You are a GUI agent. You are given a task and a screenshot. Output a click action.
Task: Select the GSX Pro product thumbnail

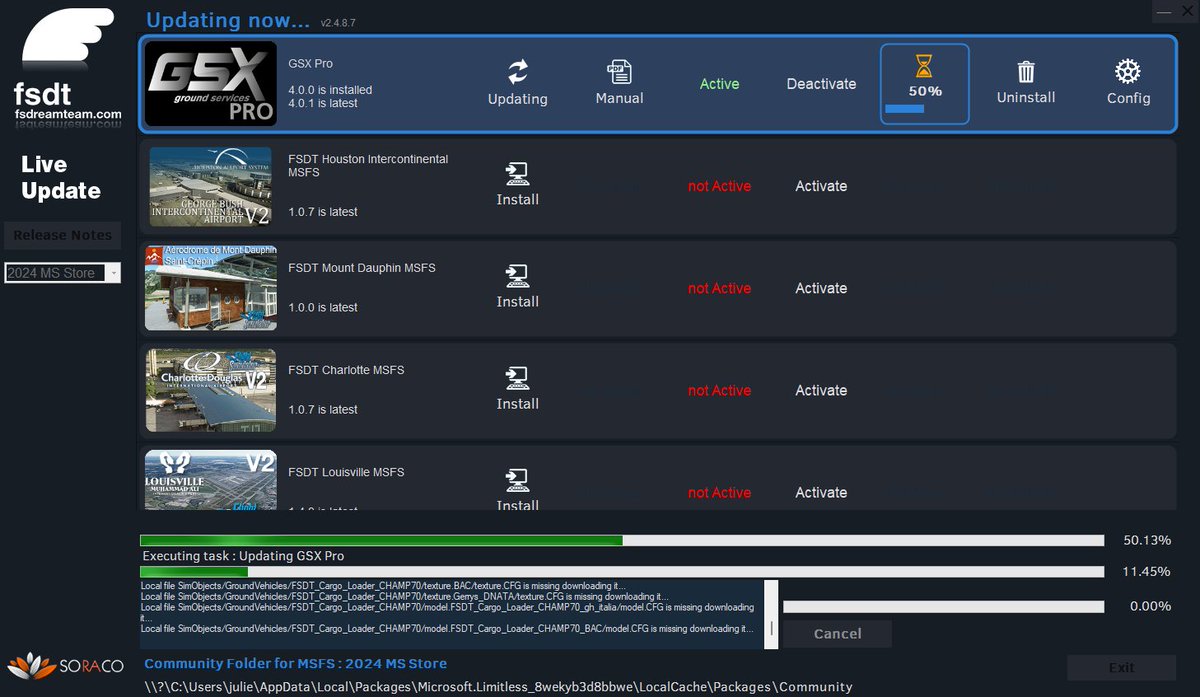pos(210,84)
